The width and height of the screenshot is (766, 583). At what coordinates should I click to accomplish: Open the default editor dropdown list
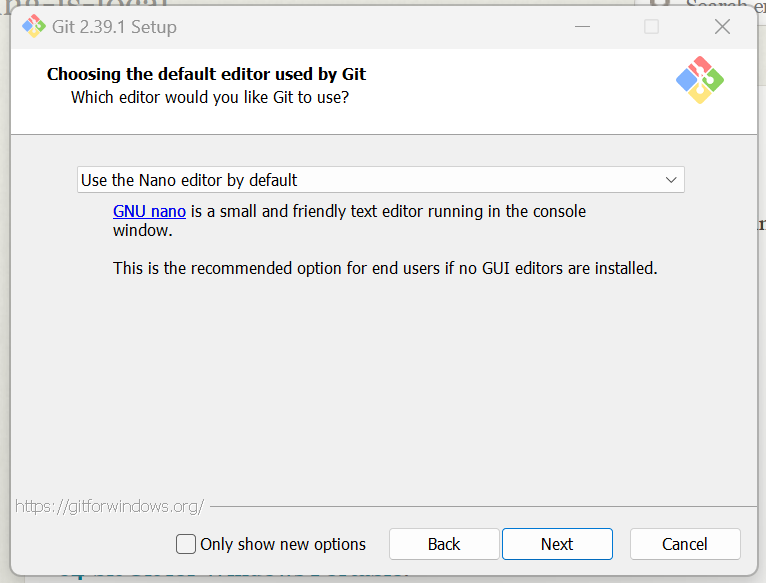pyautogui.click(x=381, y=180)
